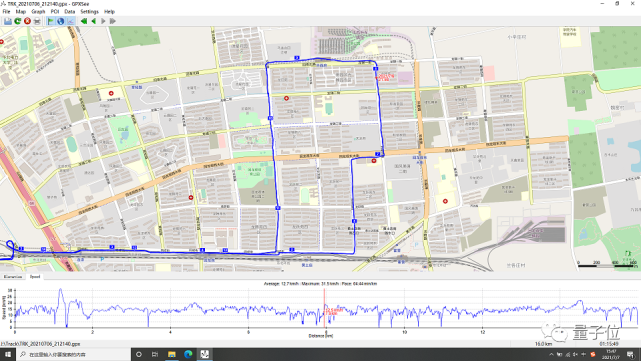The image size is (641, 361).
Task: Open the Map menu
Action: pos(20,11)
